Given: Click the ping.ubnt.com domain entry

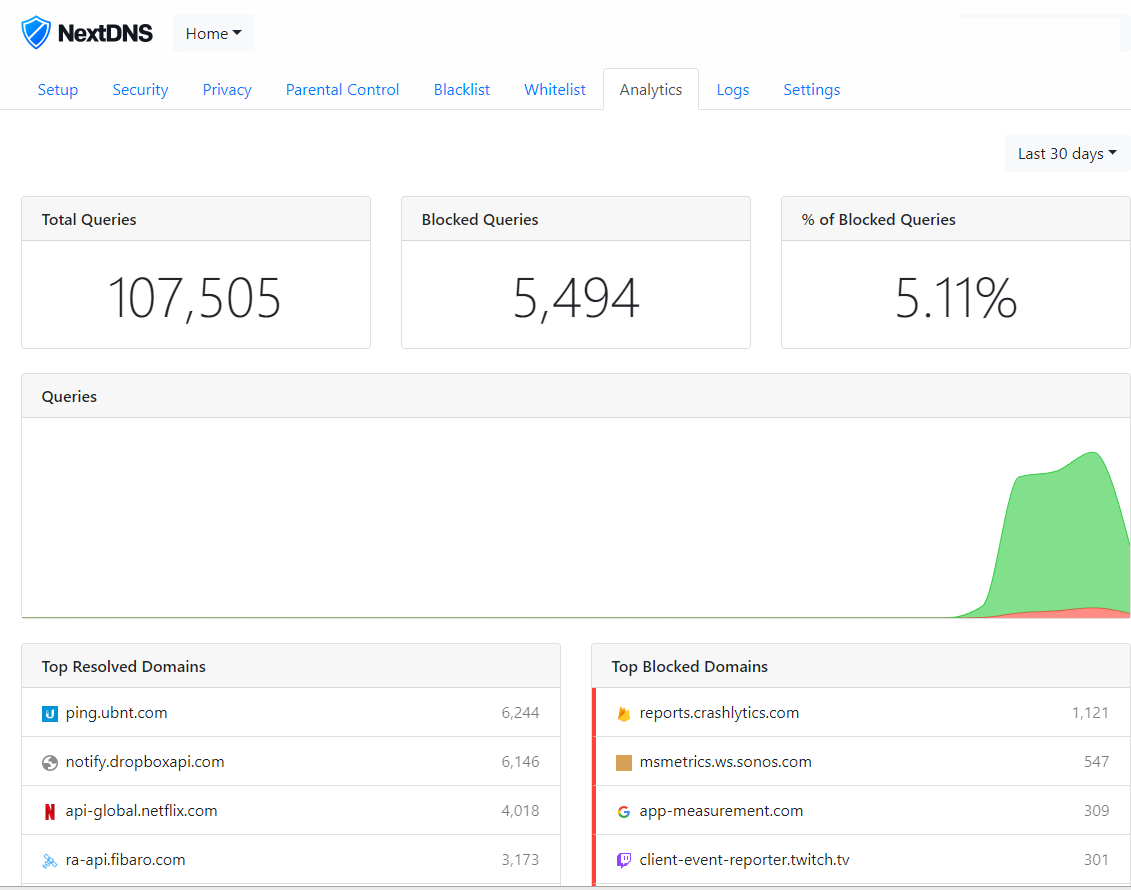Looking at the screenshot, I should pos(116,713).
